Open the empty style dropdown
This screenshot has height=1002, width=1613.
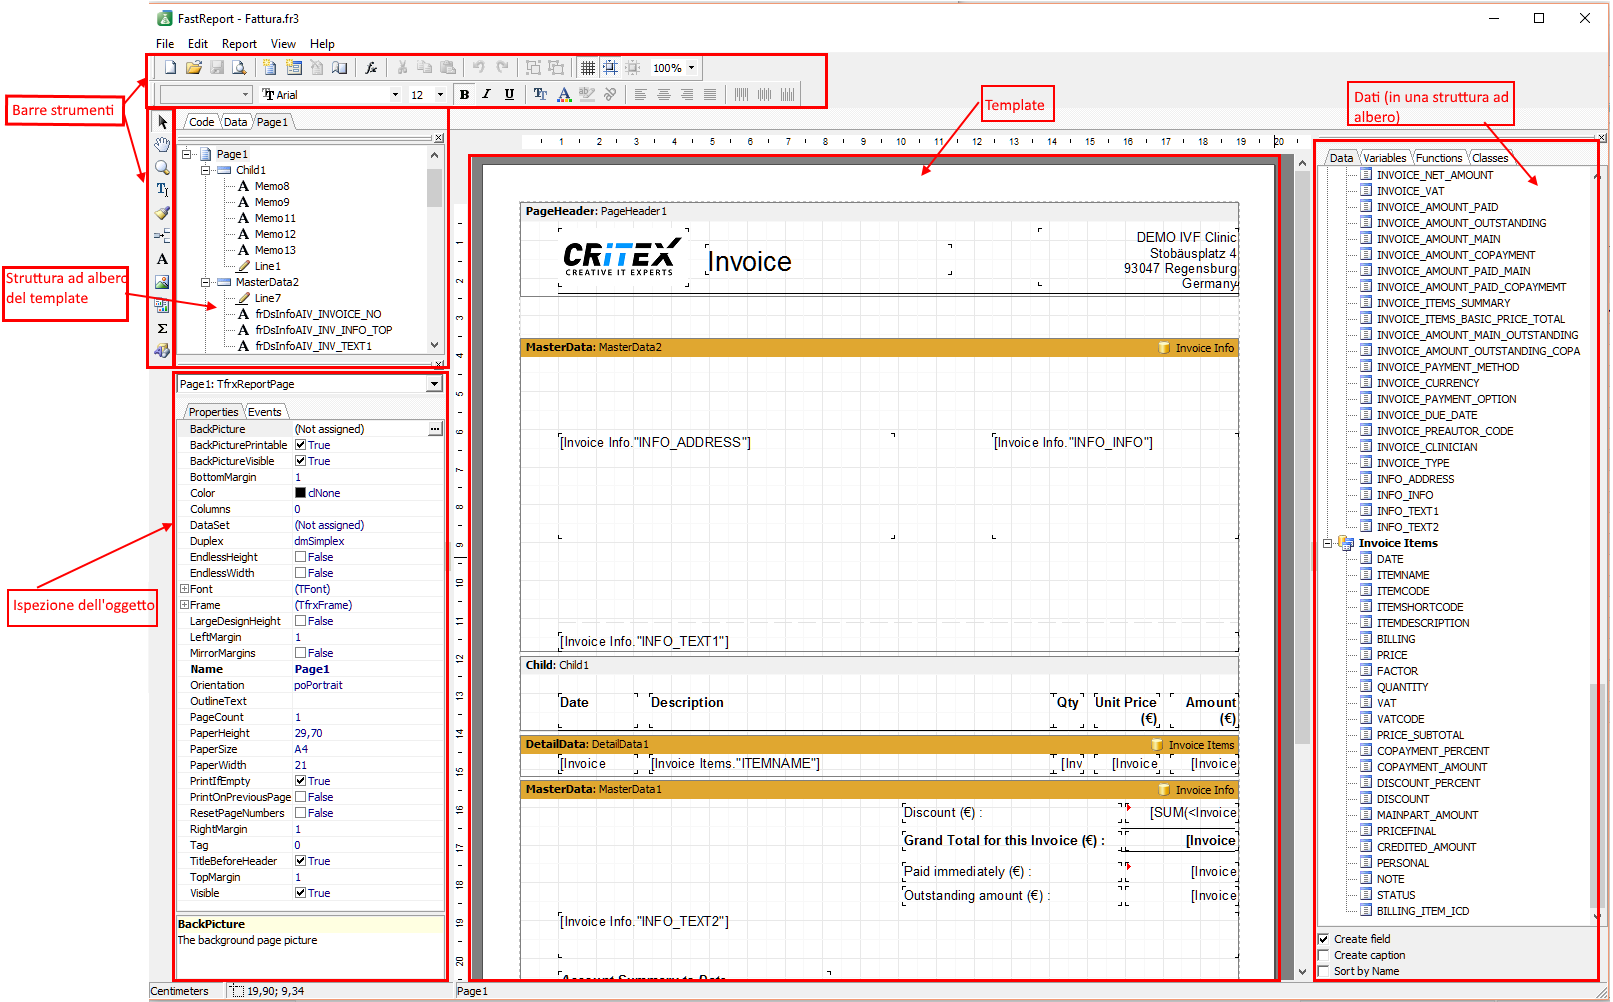click(x=246, y=95)
